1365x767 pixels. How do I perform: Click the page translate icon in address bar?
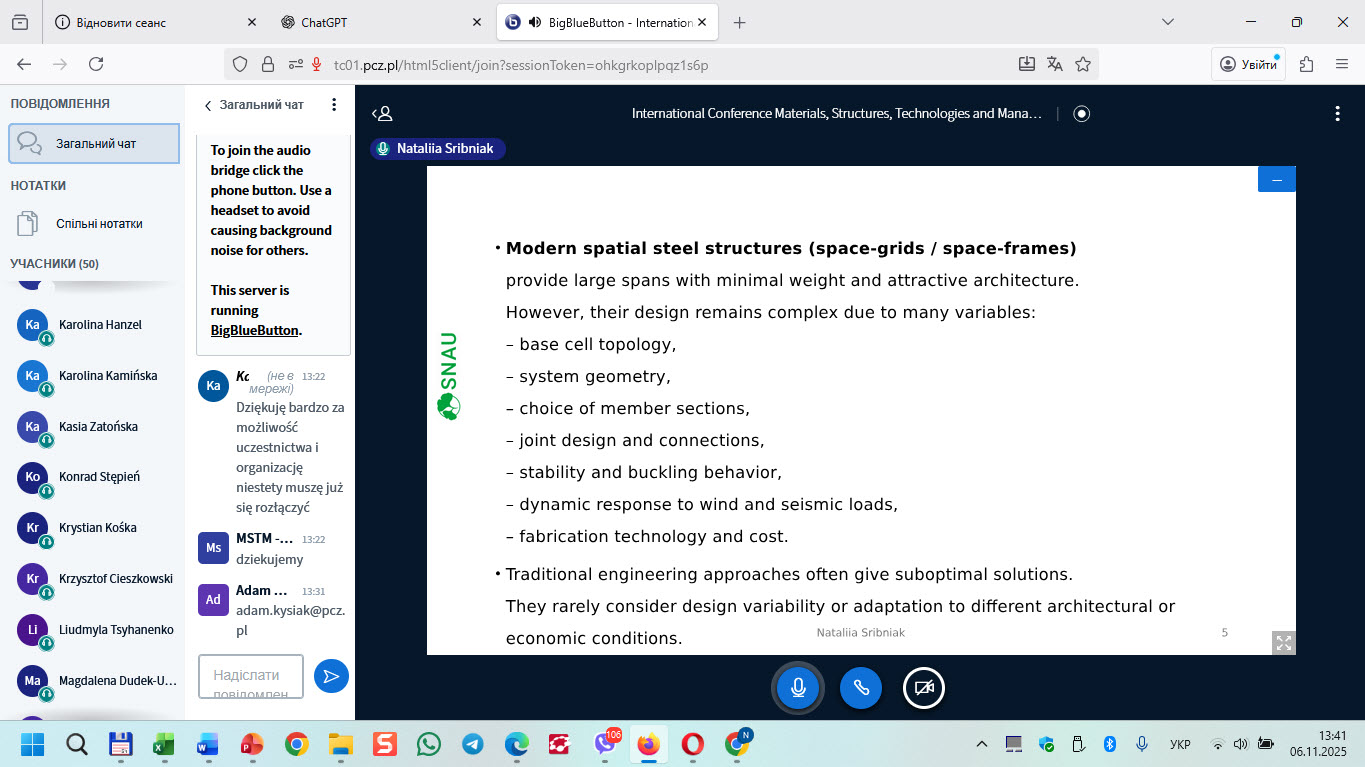[x=1054, y=64]
